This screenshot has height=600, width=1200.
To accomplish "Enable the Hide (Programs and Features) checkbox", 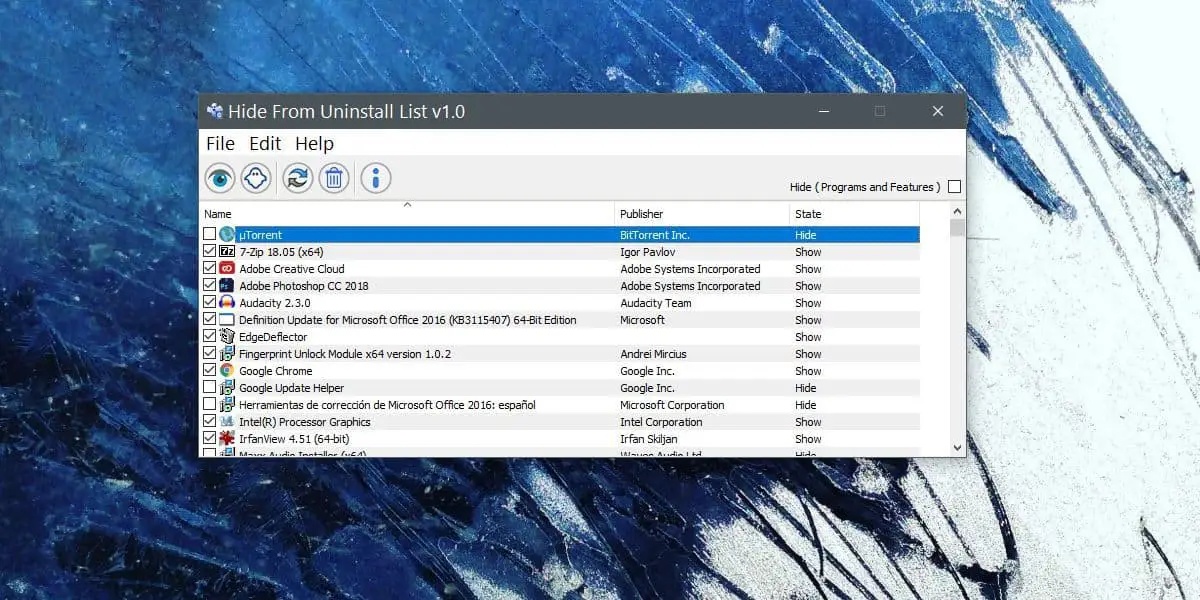I will pyautogui.click(x=954, y=187).
